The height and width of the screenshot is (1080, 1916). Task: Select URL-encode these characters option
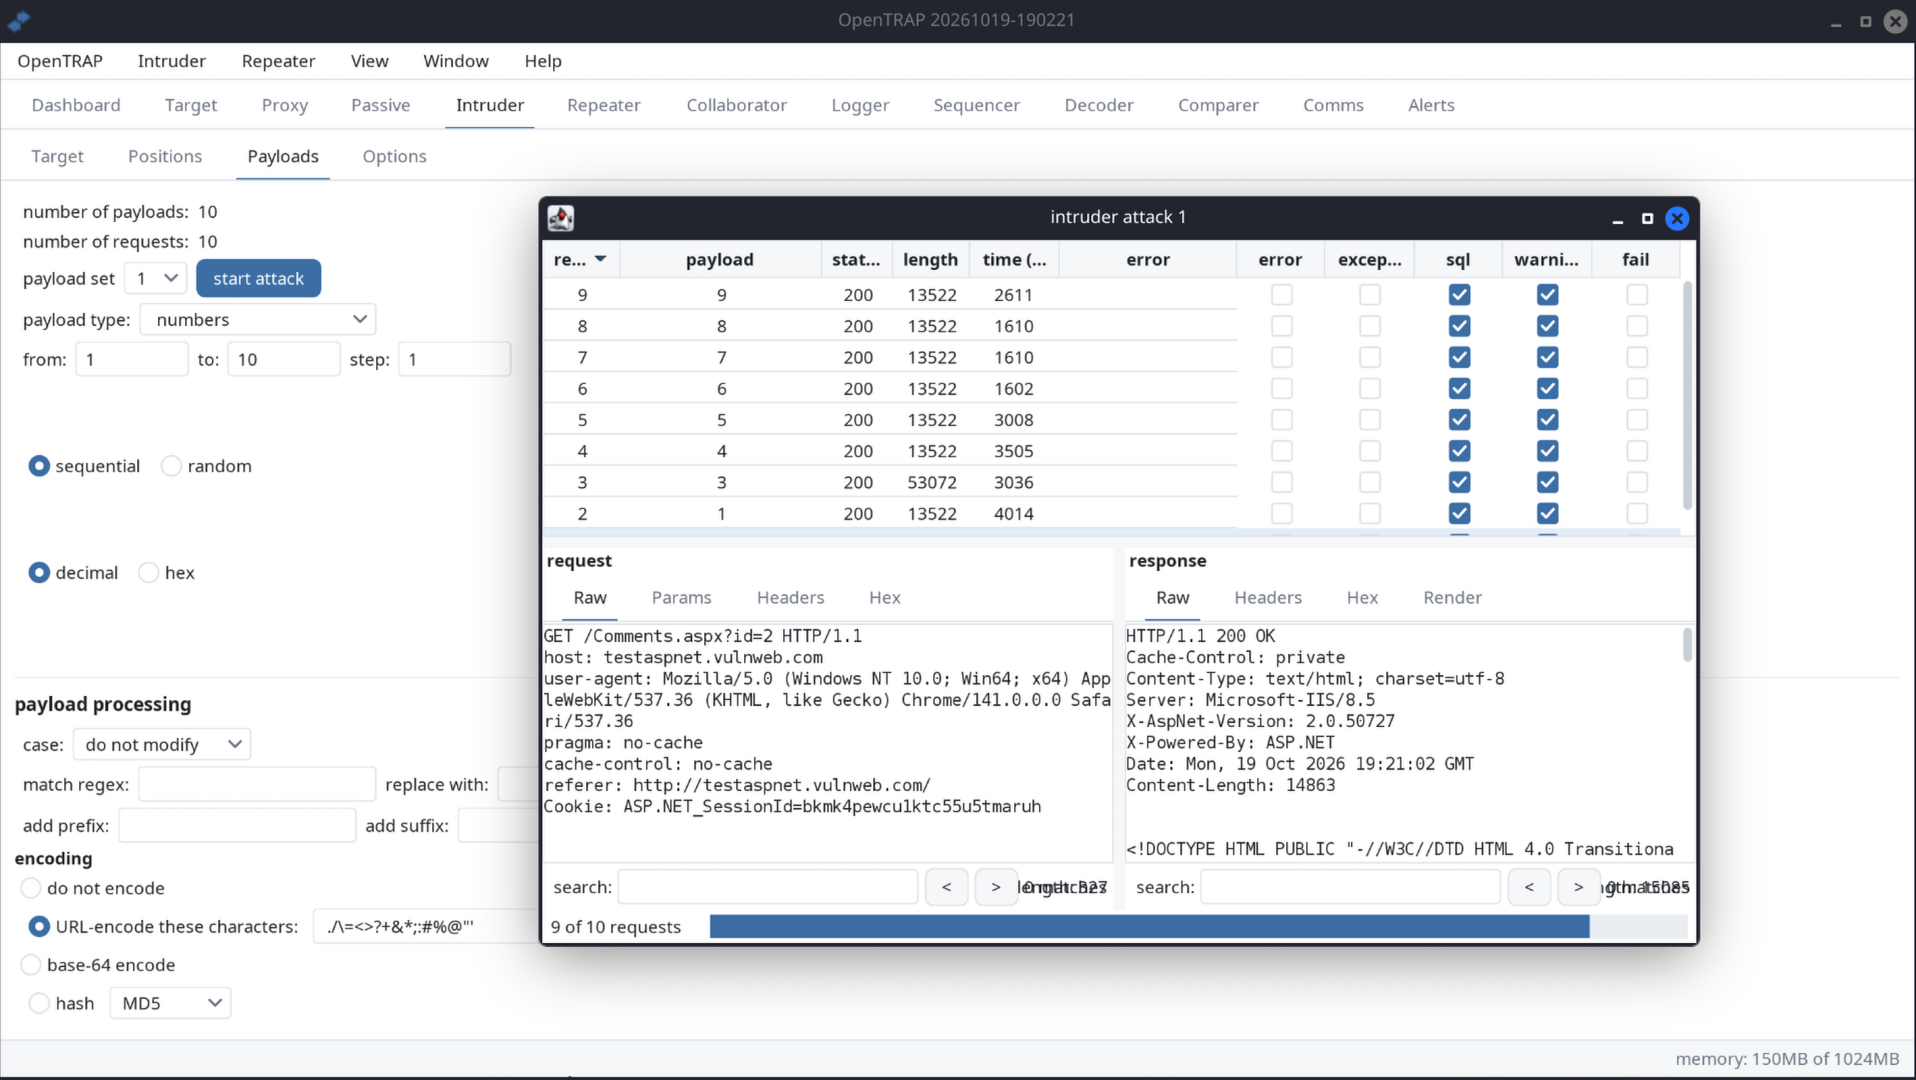click(x=39, y=927)
